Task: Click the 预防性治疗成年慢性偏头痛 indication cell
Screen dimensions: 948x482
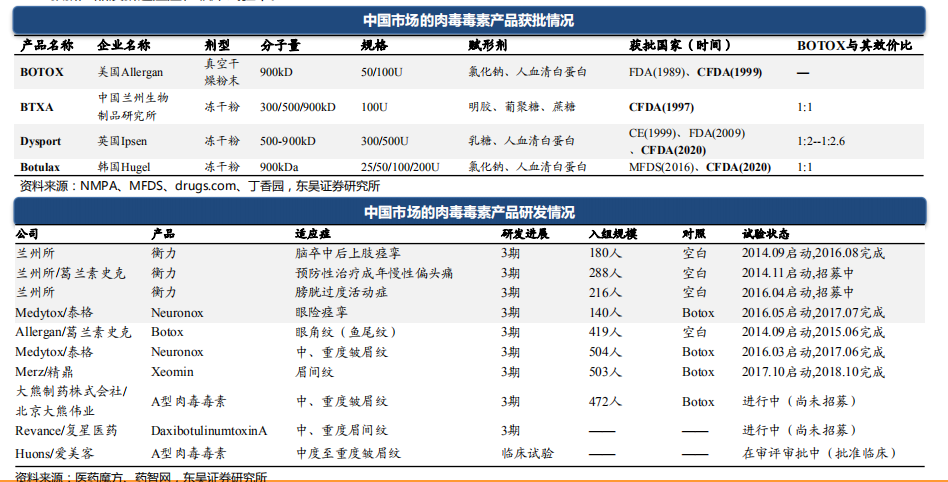Action: tap(374, 273)
